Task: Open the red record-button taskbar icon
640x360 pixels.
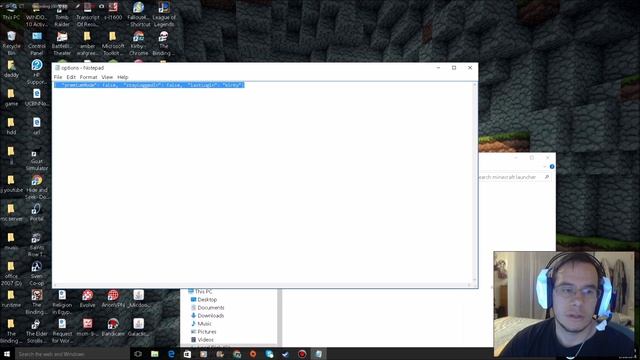Action: 302,354
